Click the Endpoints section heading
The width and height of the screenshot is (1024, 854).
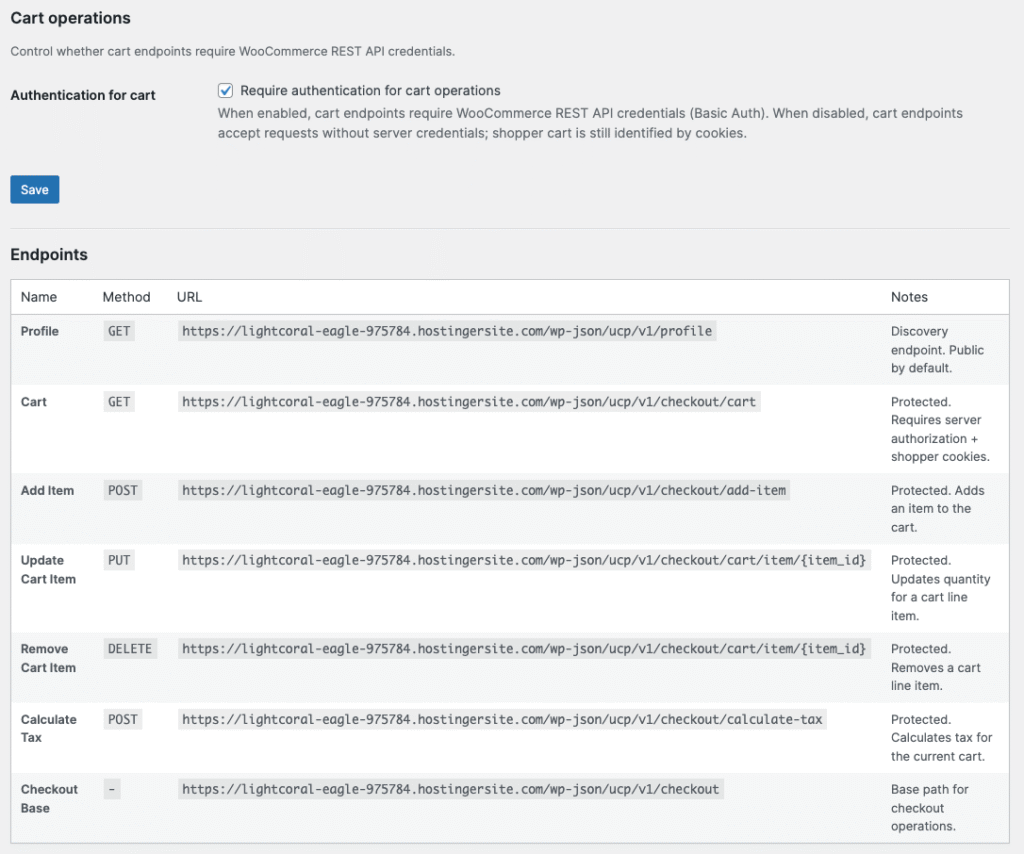tap(49, 255)
